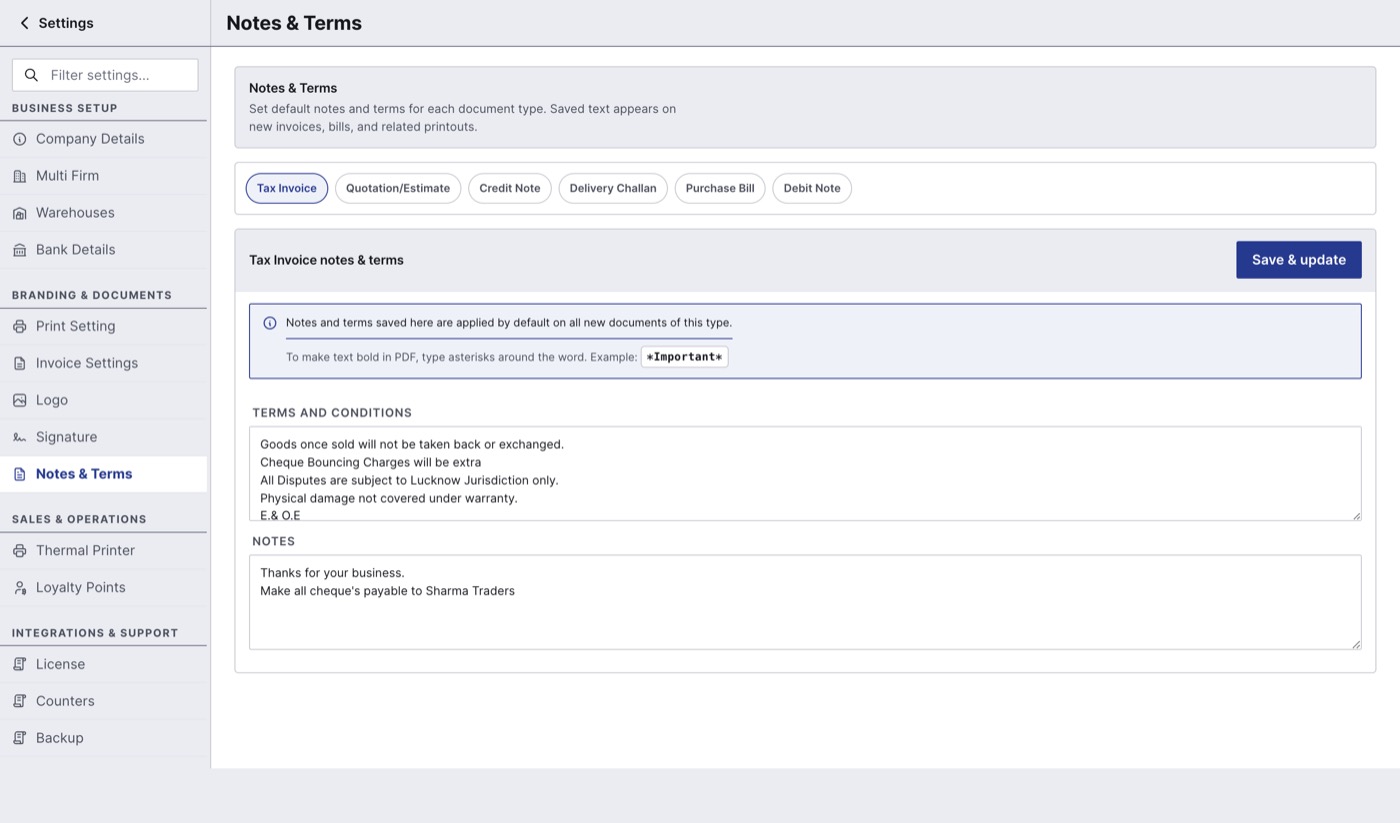Viewport: 1400px width, 823px height.
Task: Click the Logo image icon
Action: pos(19,400)
